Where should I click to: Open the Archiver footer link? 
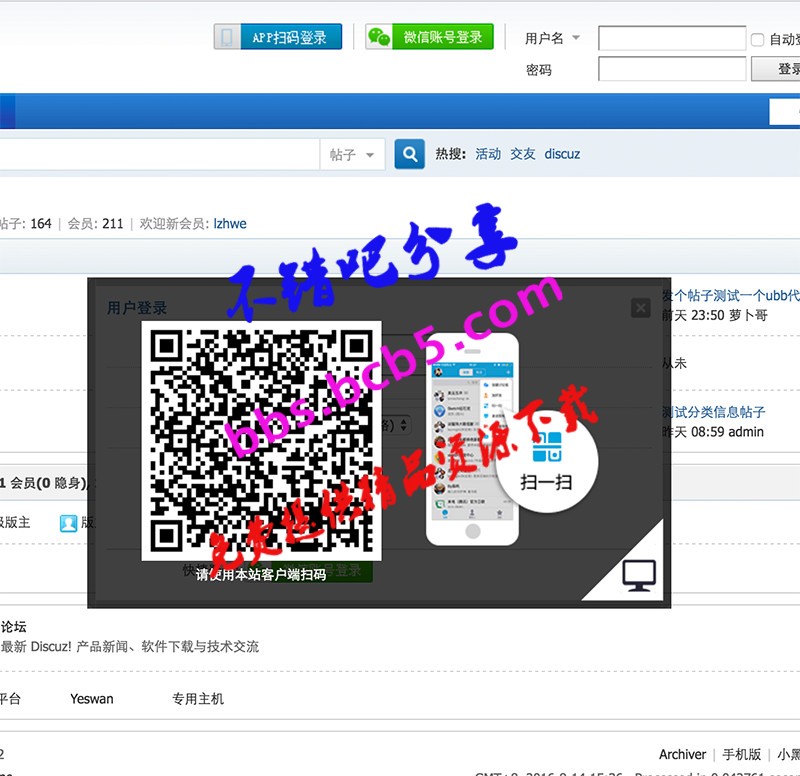(682, 754)
